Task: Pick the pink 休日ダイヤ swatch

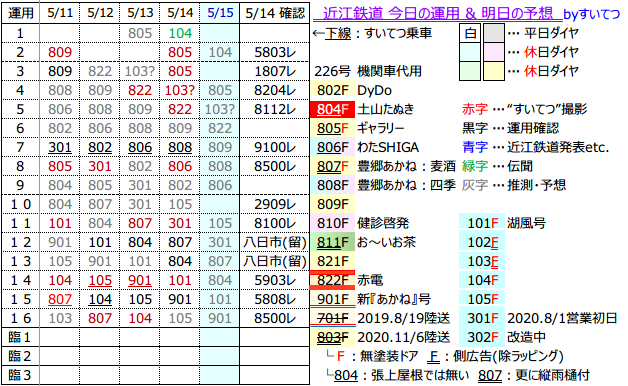Action: pos(494,52)
